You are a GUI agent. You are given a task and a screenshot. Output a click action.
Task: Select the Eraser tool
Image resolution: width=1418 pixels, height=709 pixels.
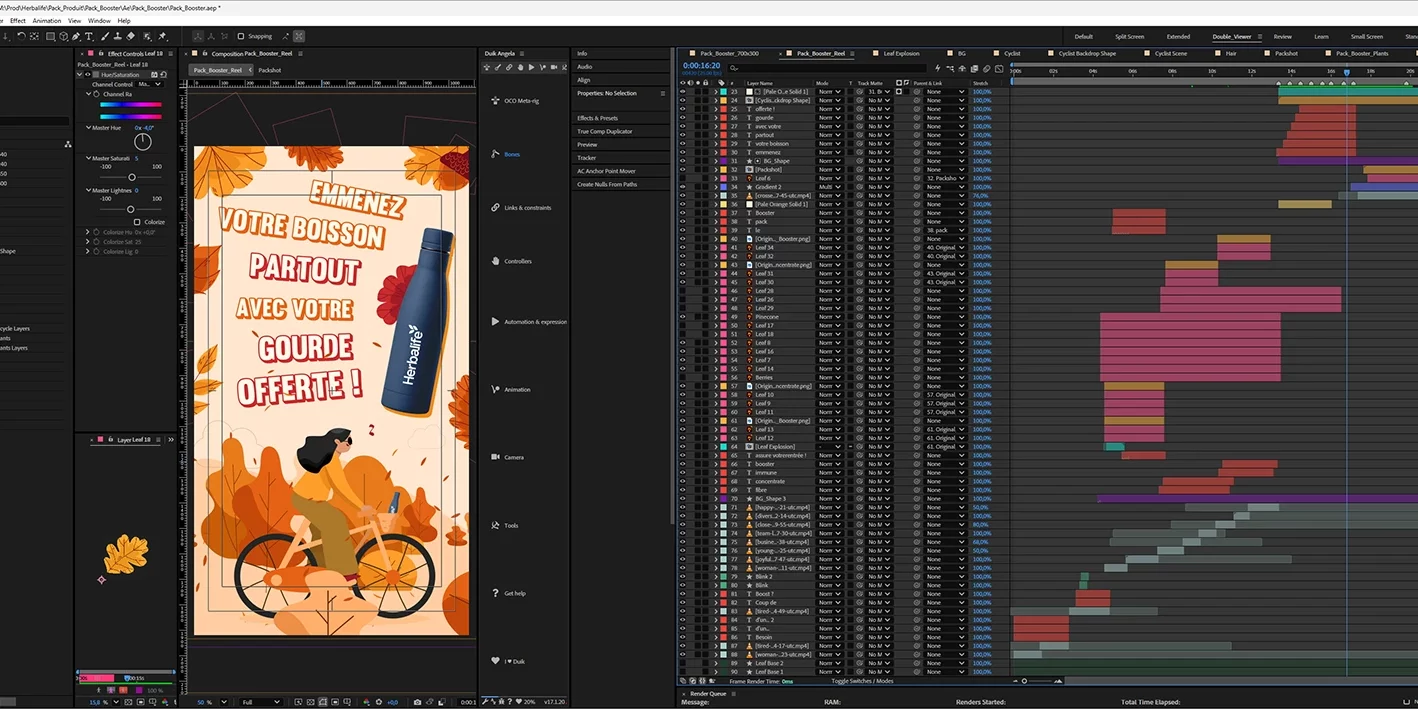tap(130, 36)
